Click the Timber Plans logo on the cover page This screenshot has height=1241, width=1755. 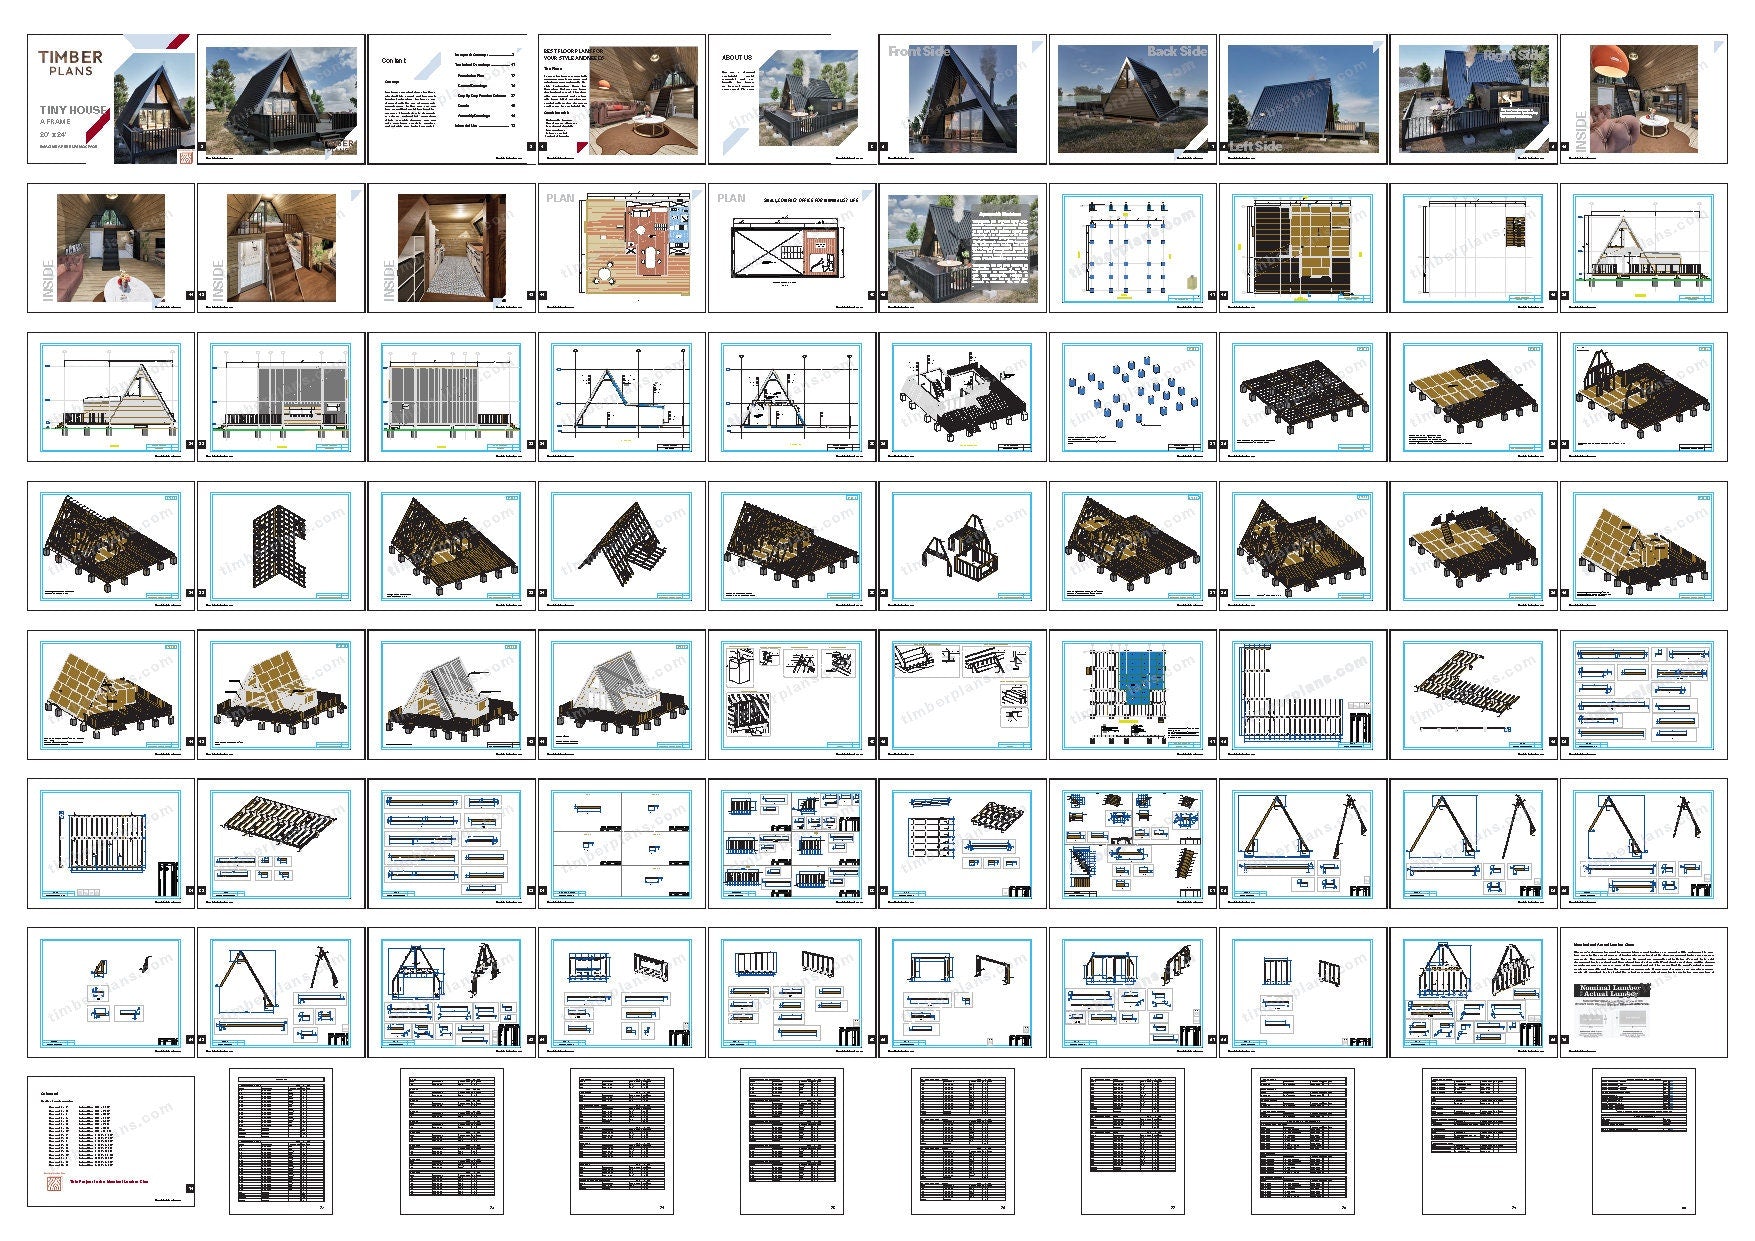[67, 63]
